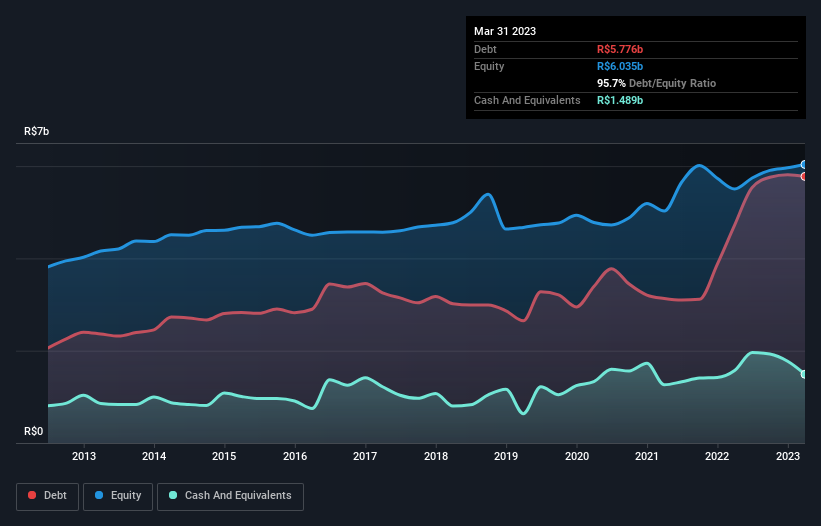
Task: Click the red Debt endpoint marker on the chart
Action: click(x=804, y=177)
